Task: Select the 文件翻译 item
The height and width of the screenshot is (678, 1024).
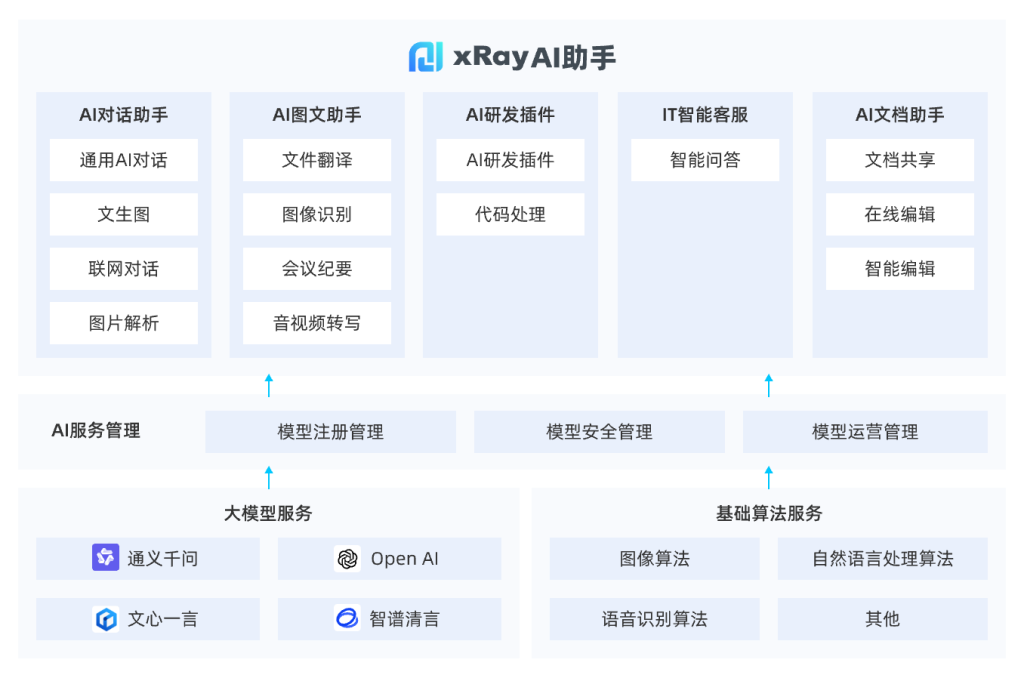Action: [317, 160]
